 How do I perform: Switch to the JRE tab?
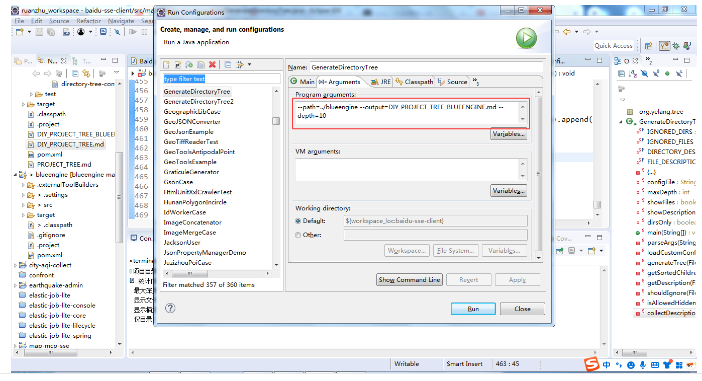point(381,81)
